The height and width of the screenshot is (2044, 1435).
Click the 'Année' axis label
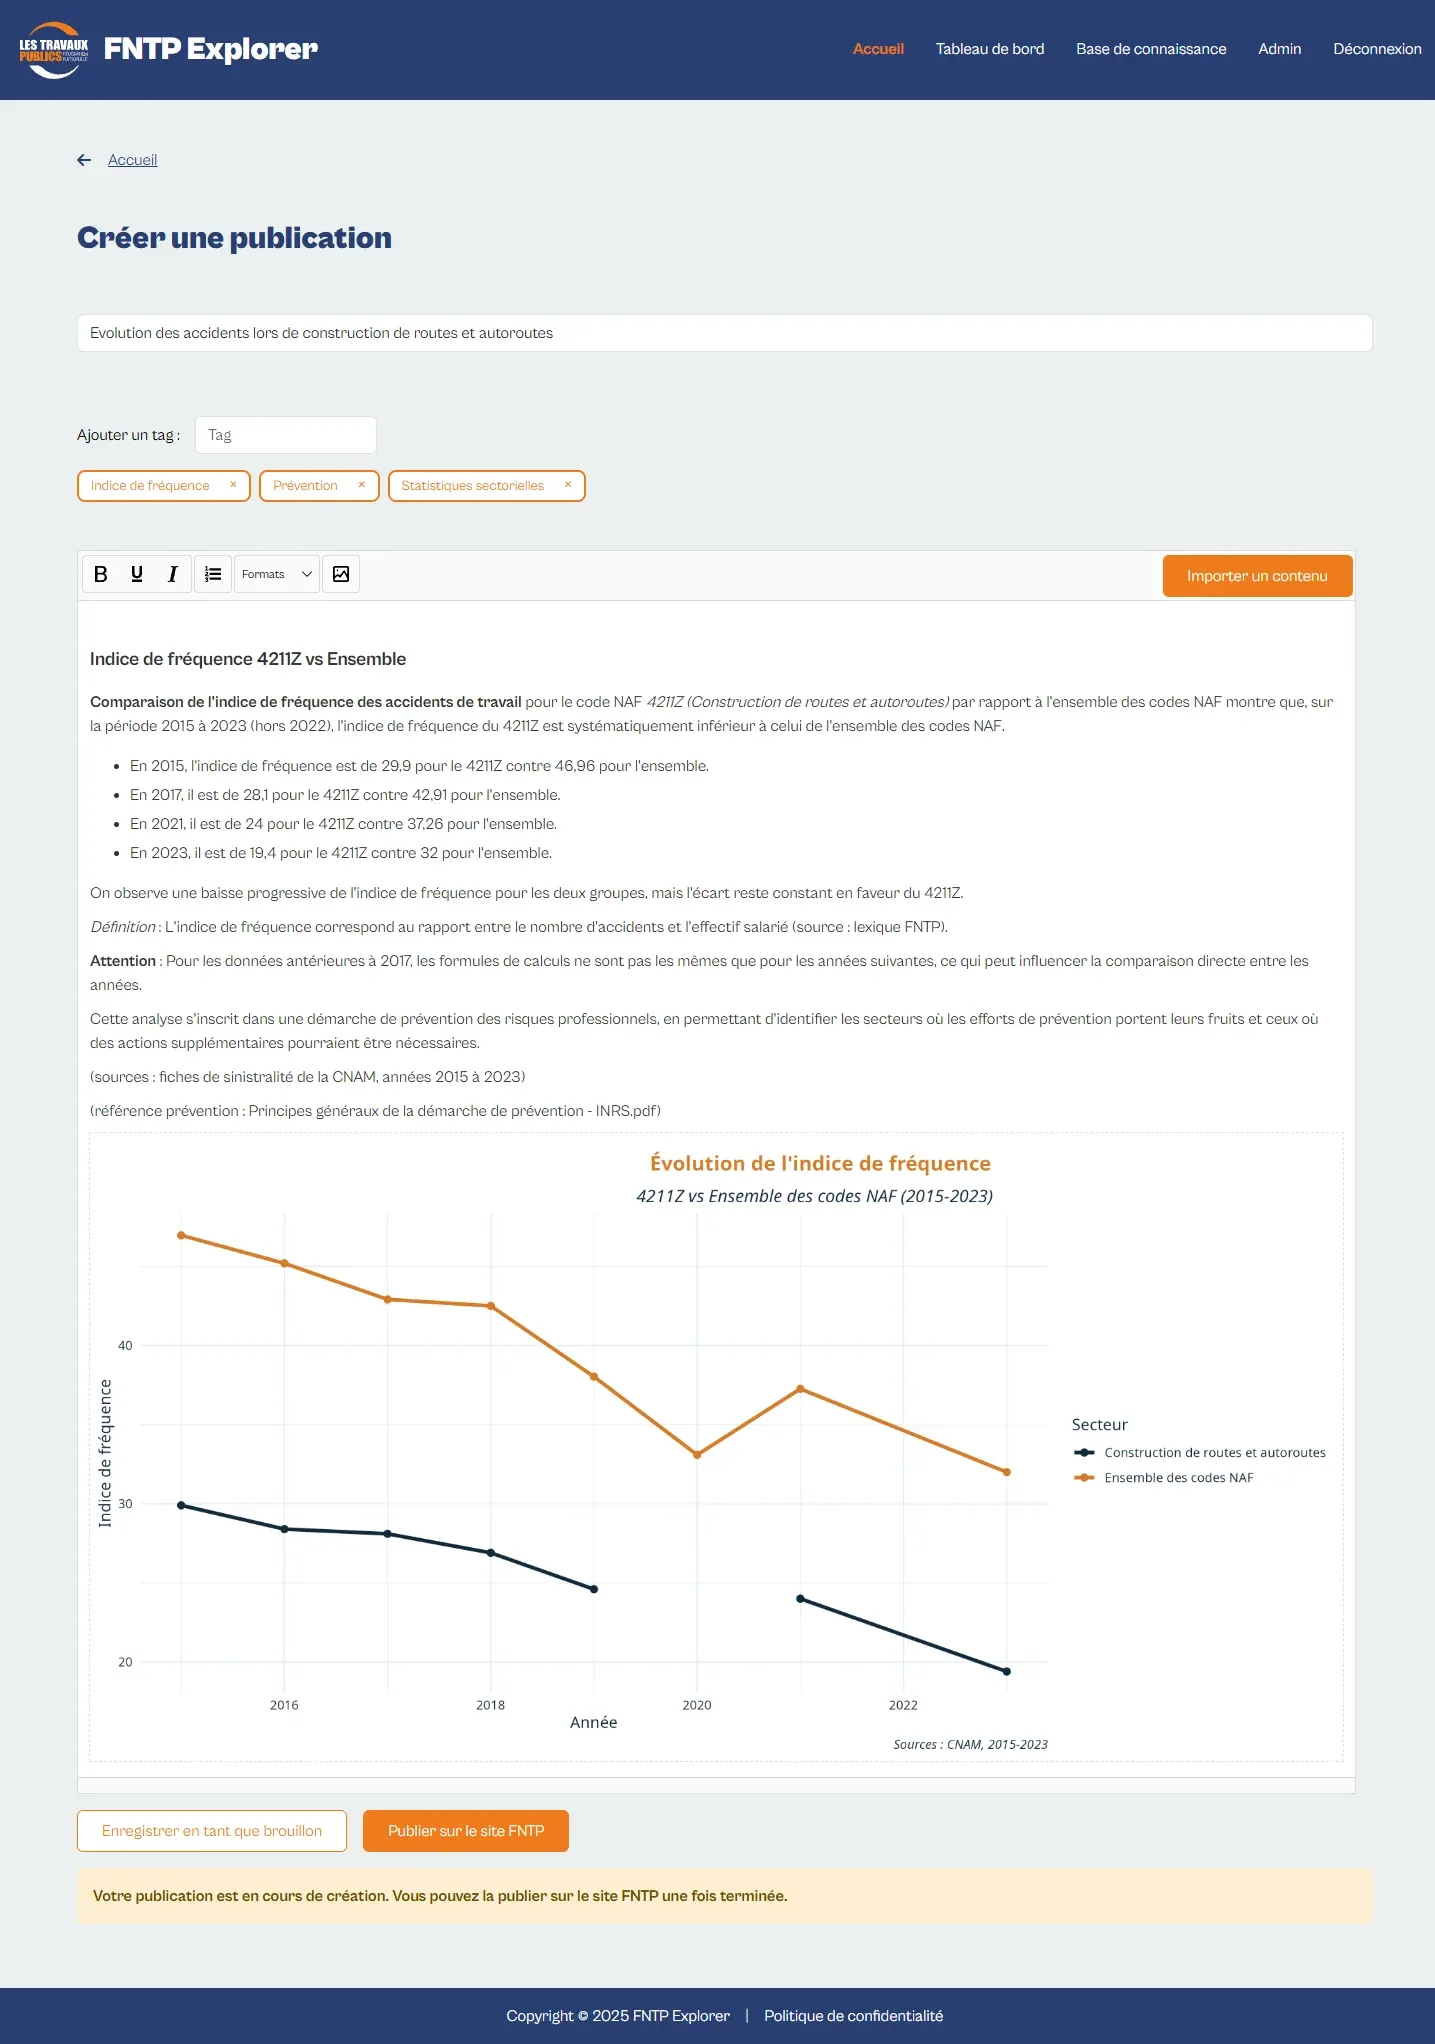(x=594, y=1722)
